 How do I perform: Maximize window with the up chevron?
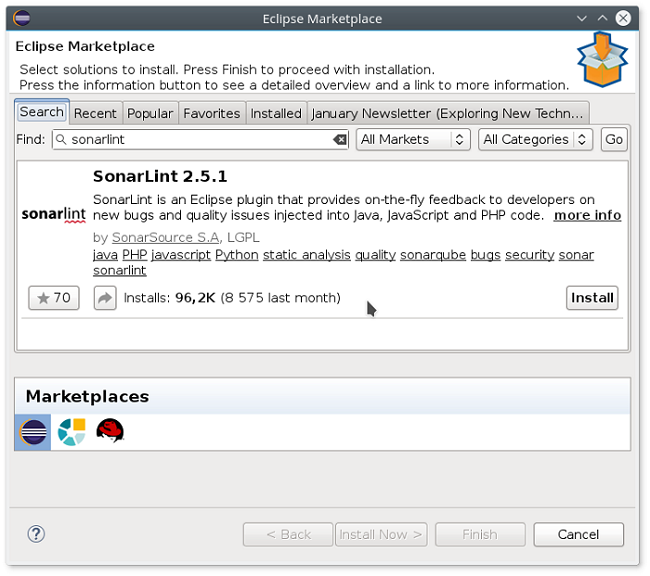pyautogui.click(x=602, y=18)
